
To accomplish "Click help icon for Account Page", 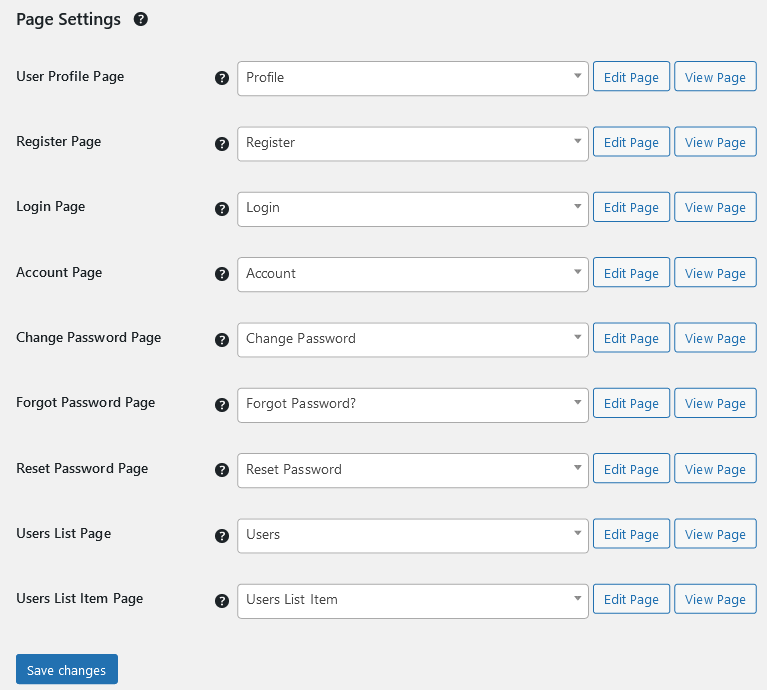I will [222, 274].
